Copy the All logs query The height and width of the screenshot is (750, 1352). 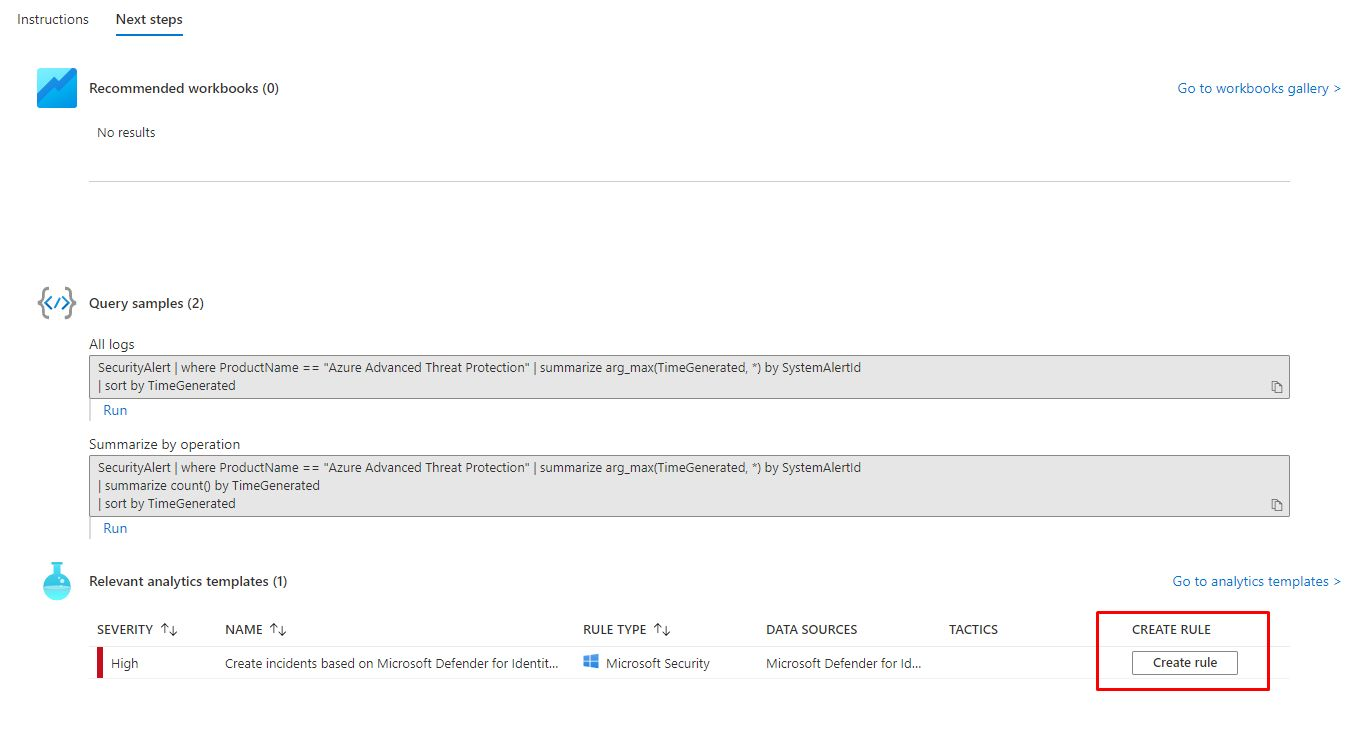click(x=1277, y=387)
